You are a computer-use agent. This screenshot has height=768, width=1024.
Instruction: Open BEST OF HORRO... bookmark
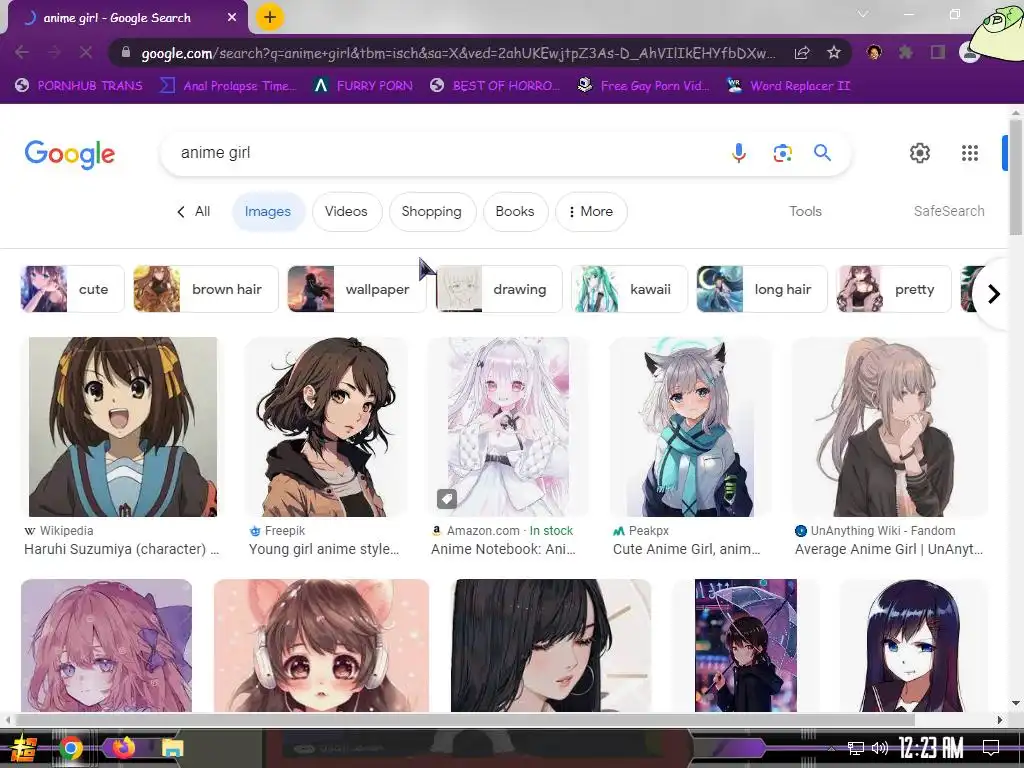[495, 86]
